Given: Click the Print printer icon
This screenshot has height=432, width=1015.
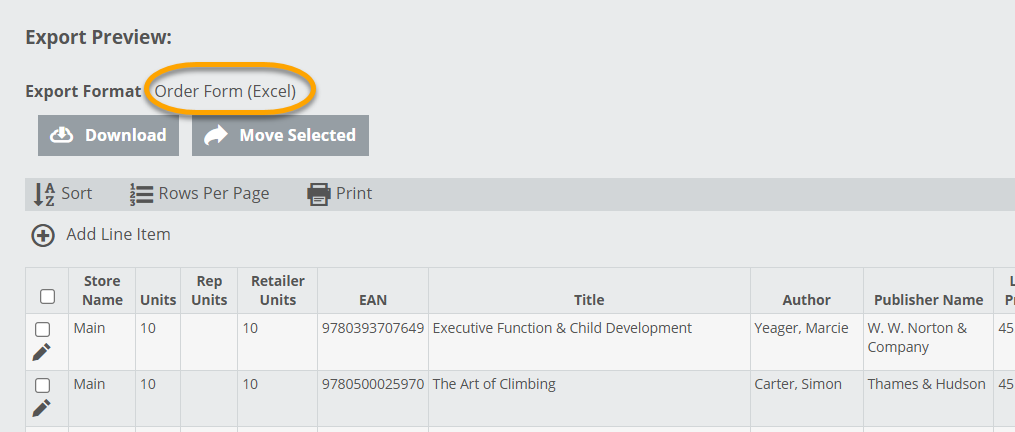Looking at the screenshot, I should click(318, 194).
